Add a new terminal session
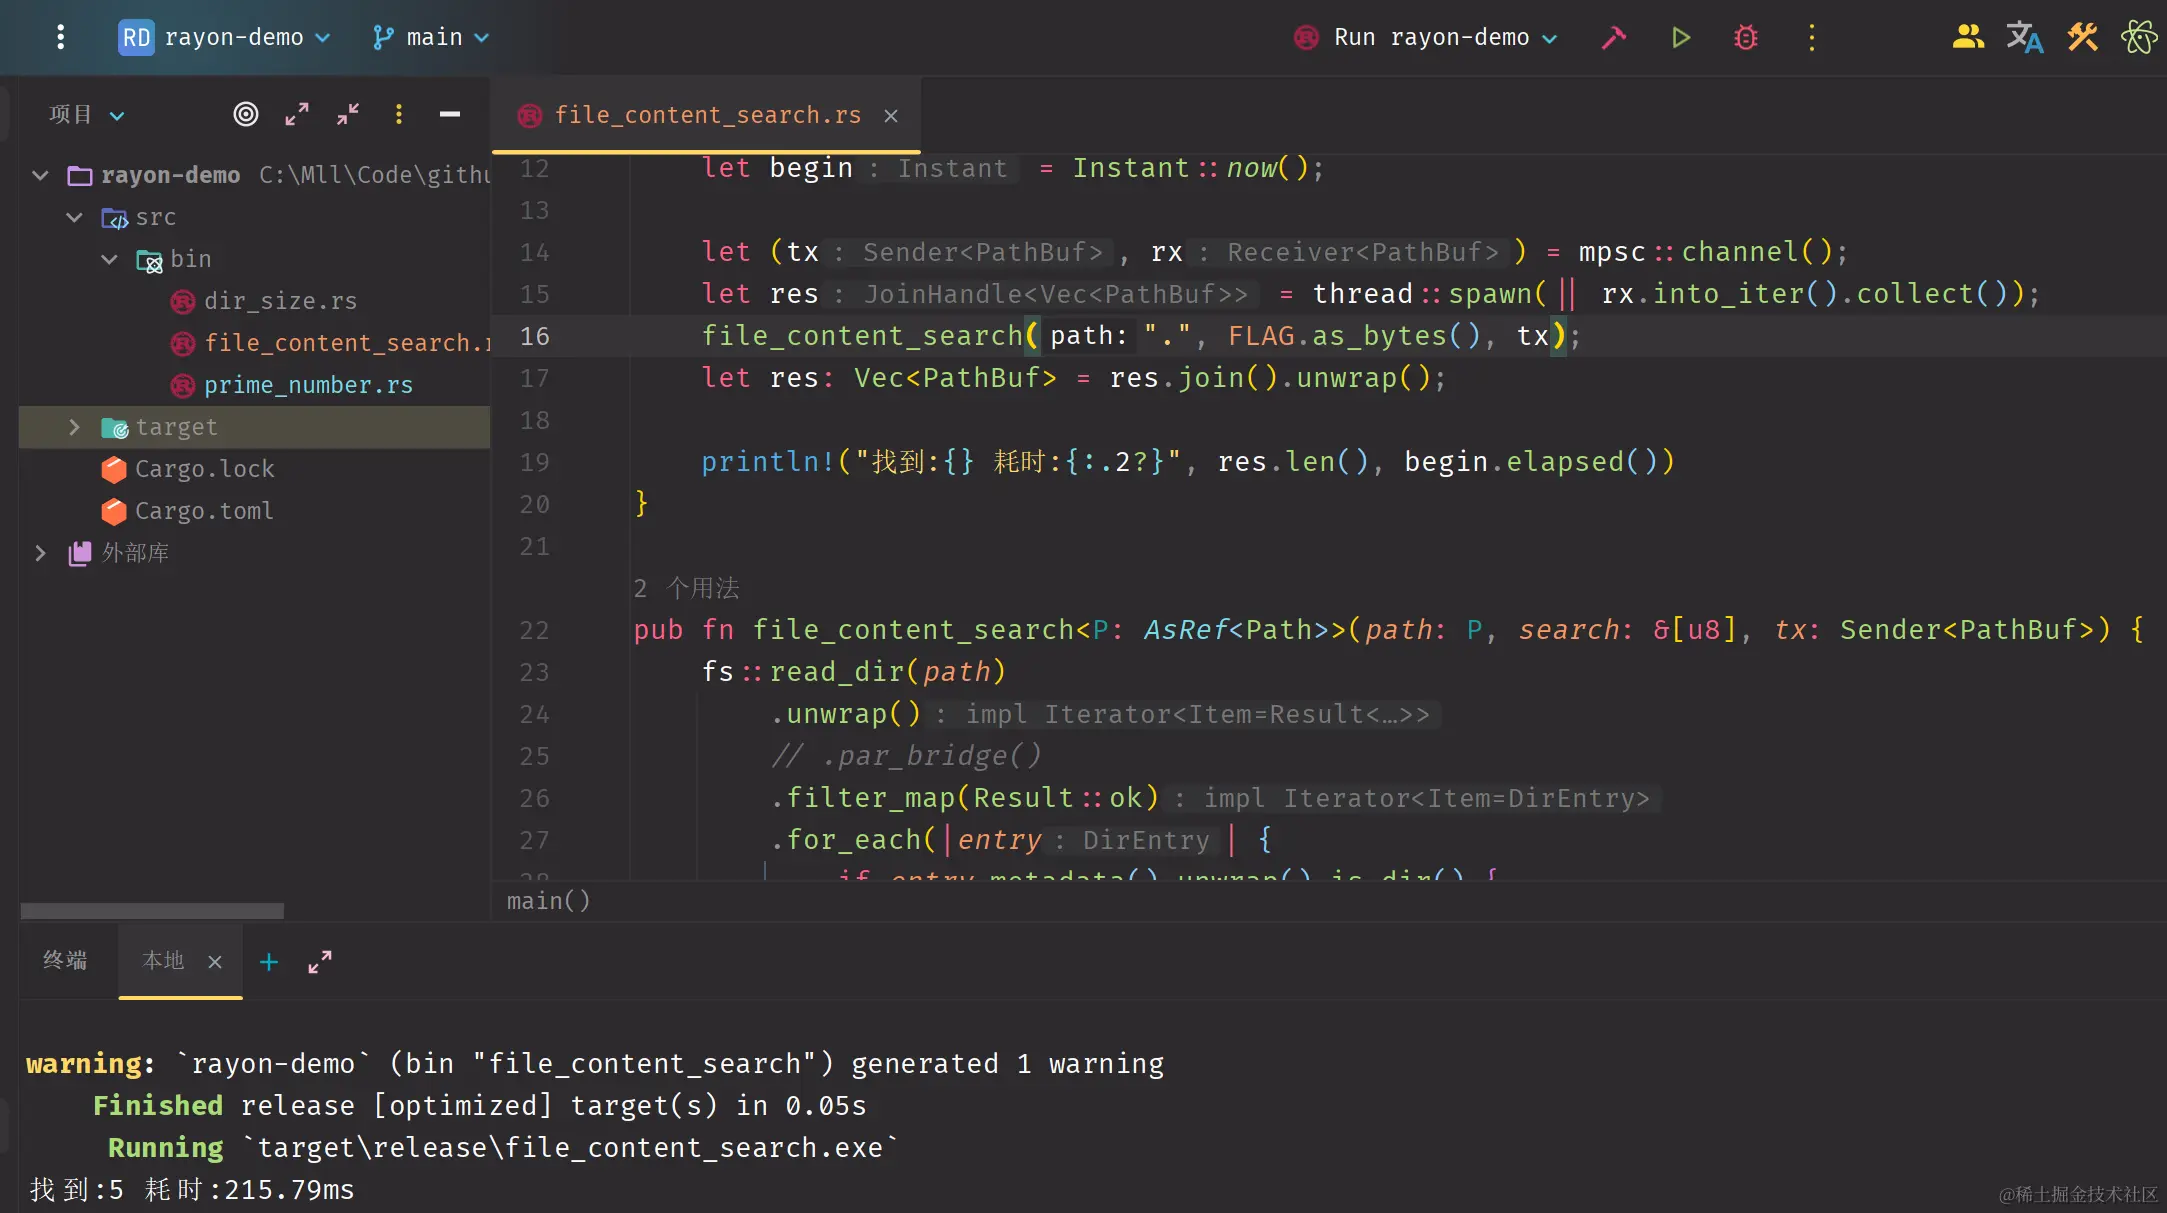 (x=269, y=962)
